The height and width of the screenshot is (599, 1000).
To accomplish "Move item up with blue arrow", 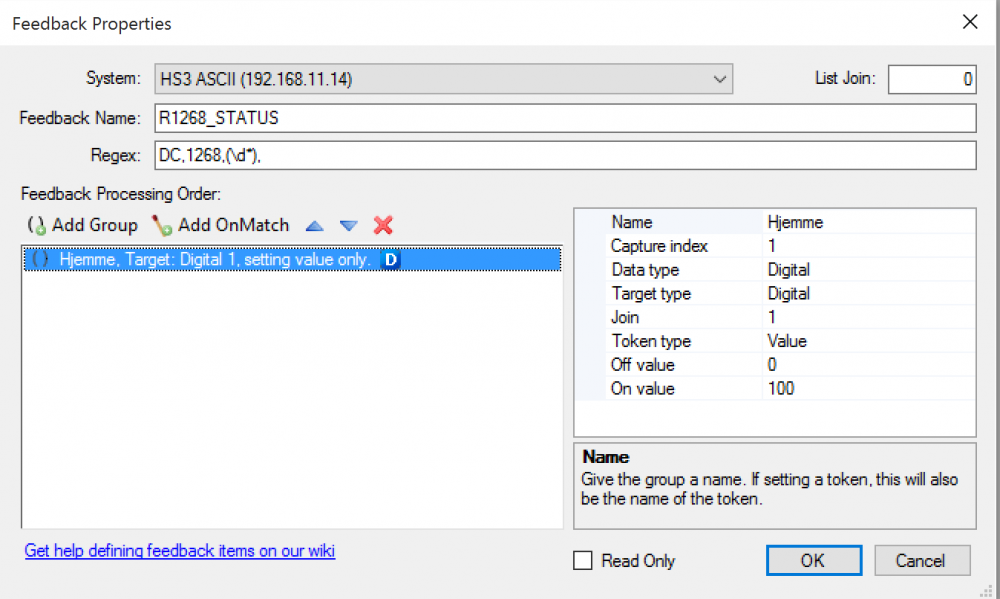I will coord(315,226).
